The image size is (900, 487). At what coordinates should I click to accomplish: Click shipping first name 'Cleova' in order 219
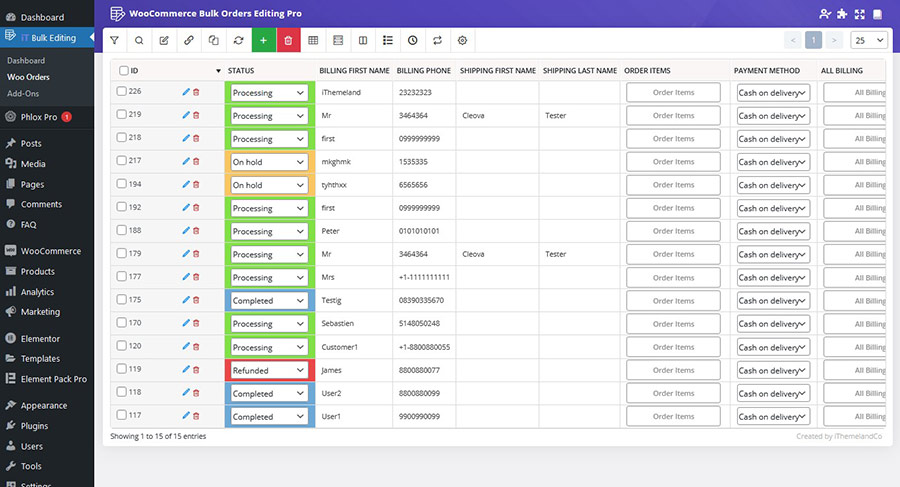[x=473, y=115]
